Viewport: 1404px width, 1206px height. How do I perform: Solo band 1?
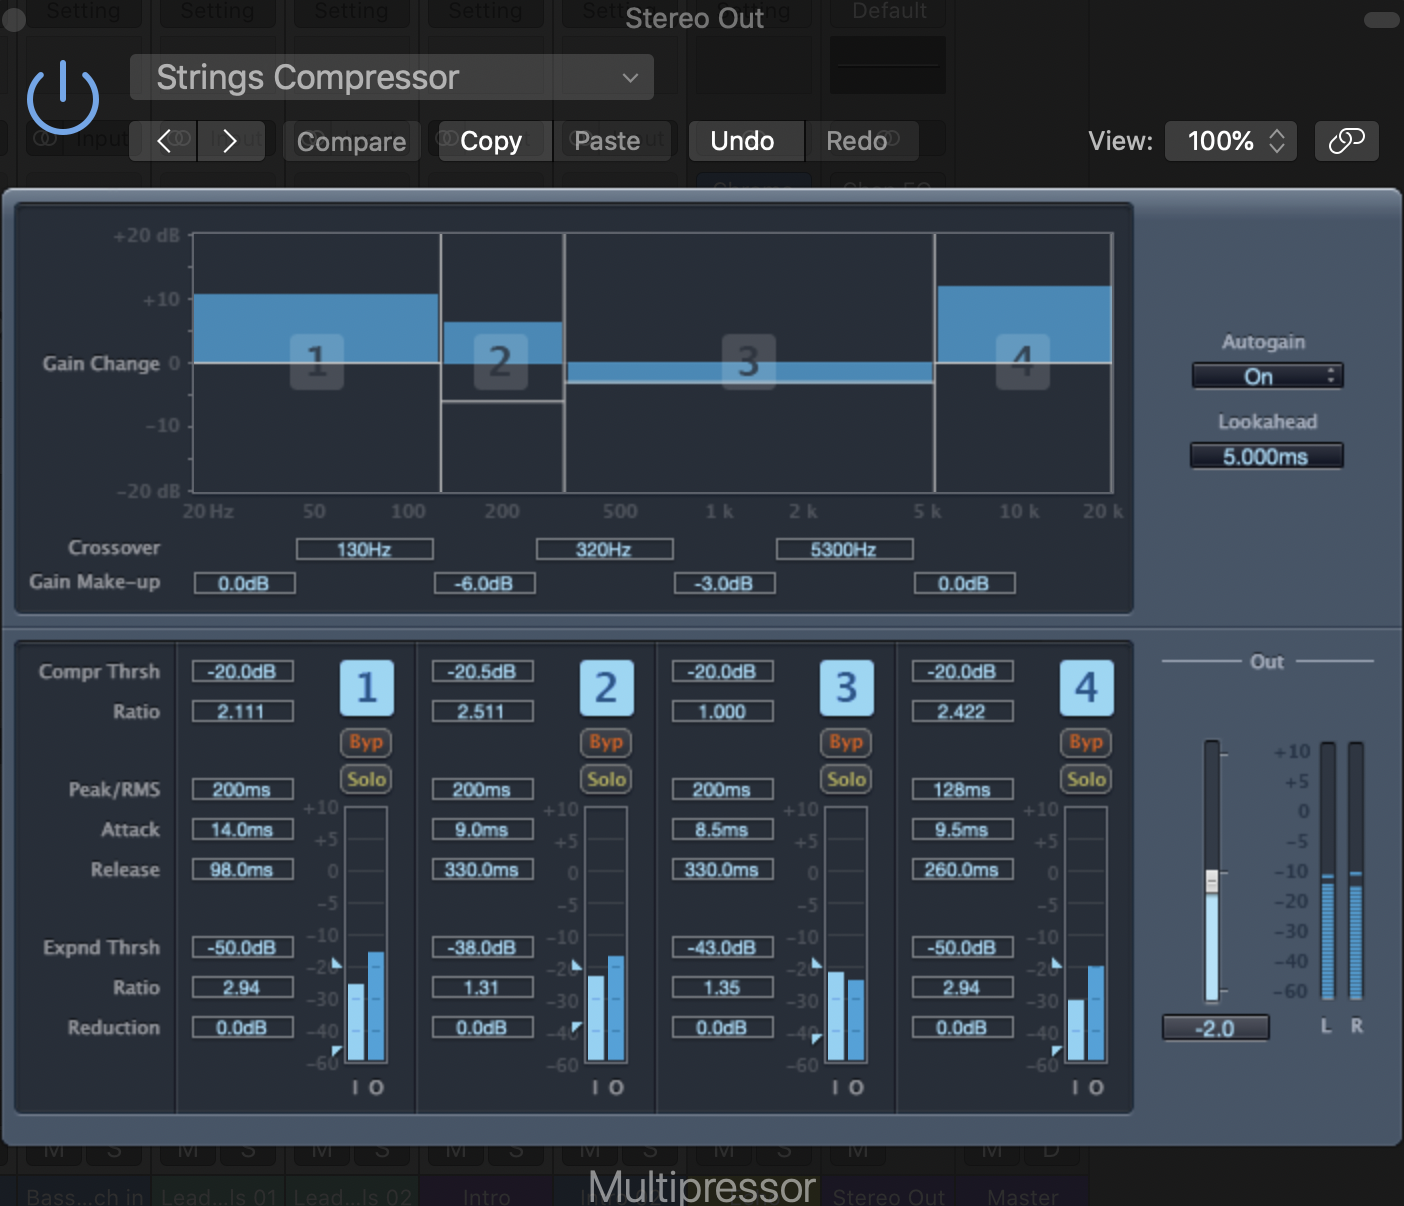366,779
